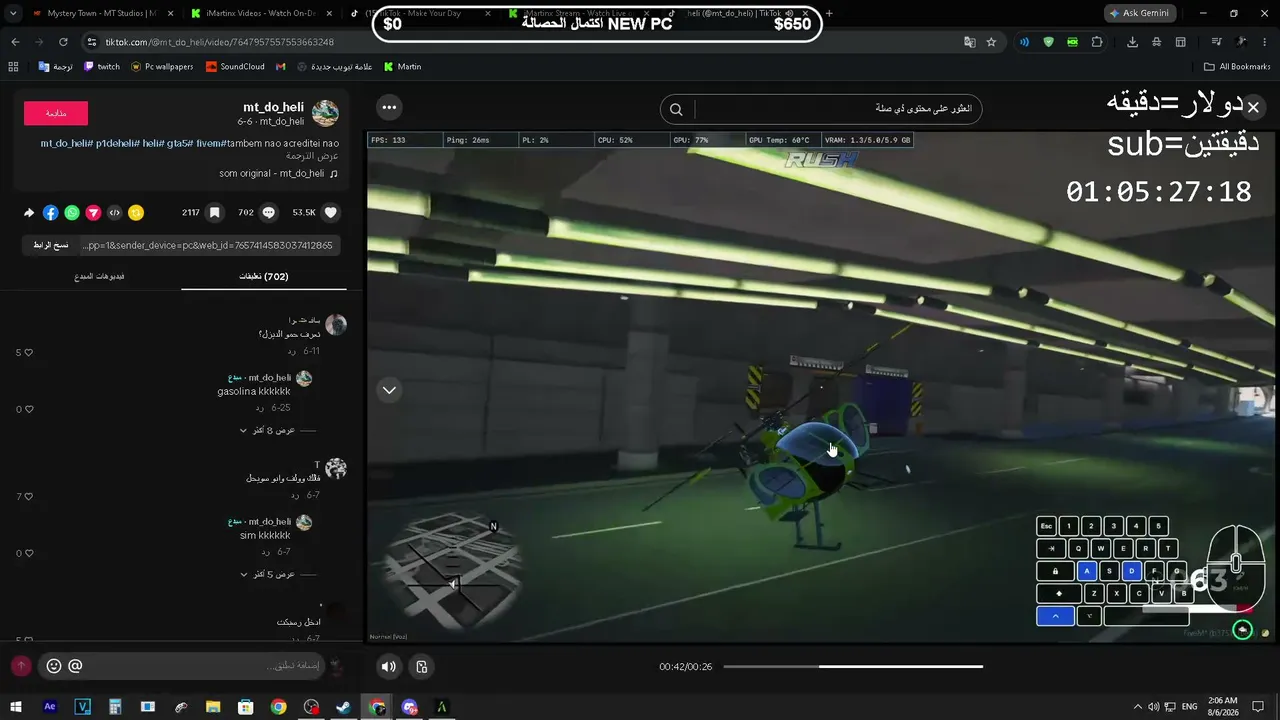Open the first commenter's avatar
1280x720 pixels.
tap(336, 325)
